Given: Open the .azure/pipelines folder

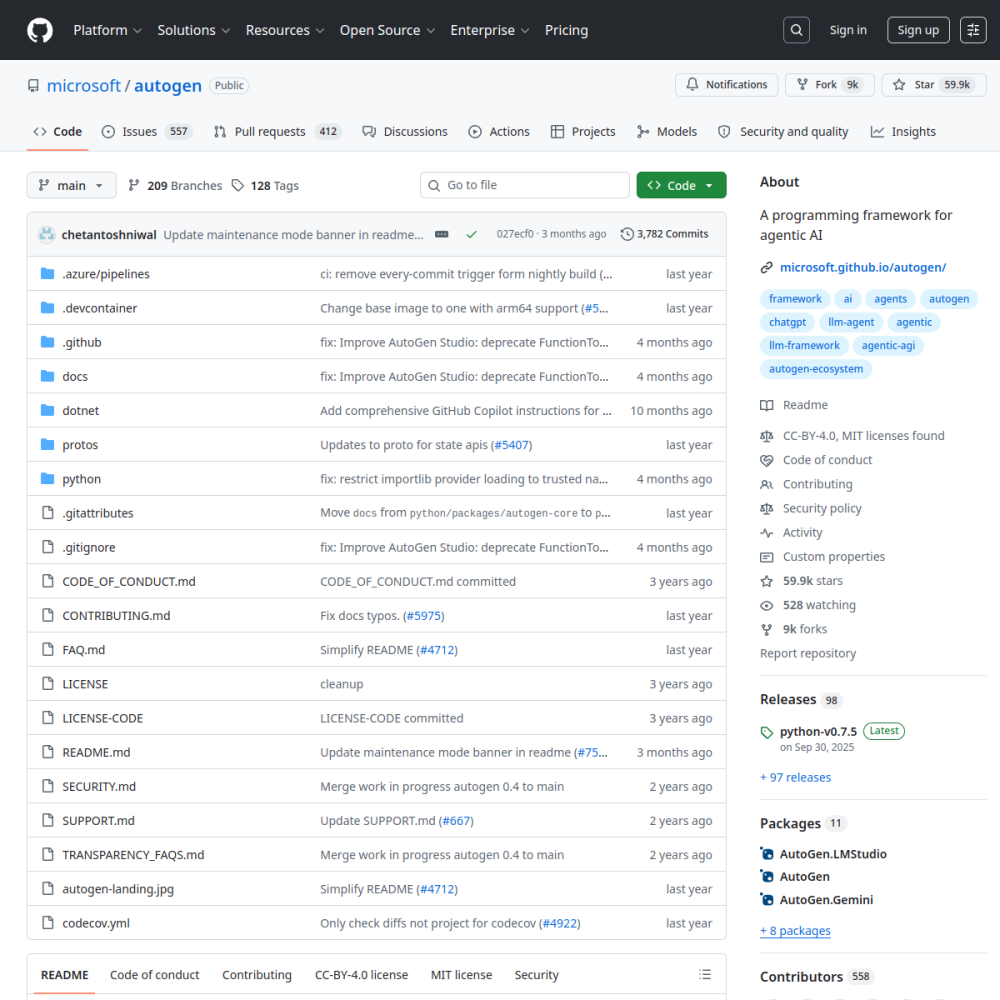Looking at the screenshot, I should click(106, 274).
